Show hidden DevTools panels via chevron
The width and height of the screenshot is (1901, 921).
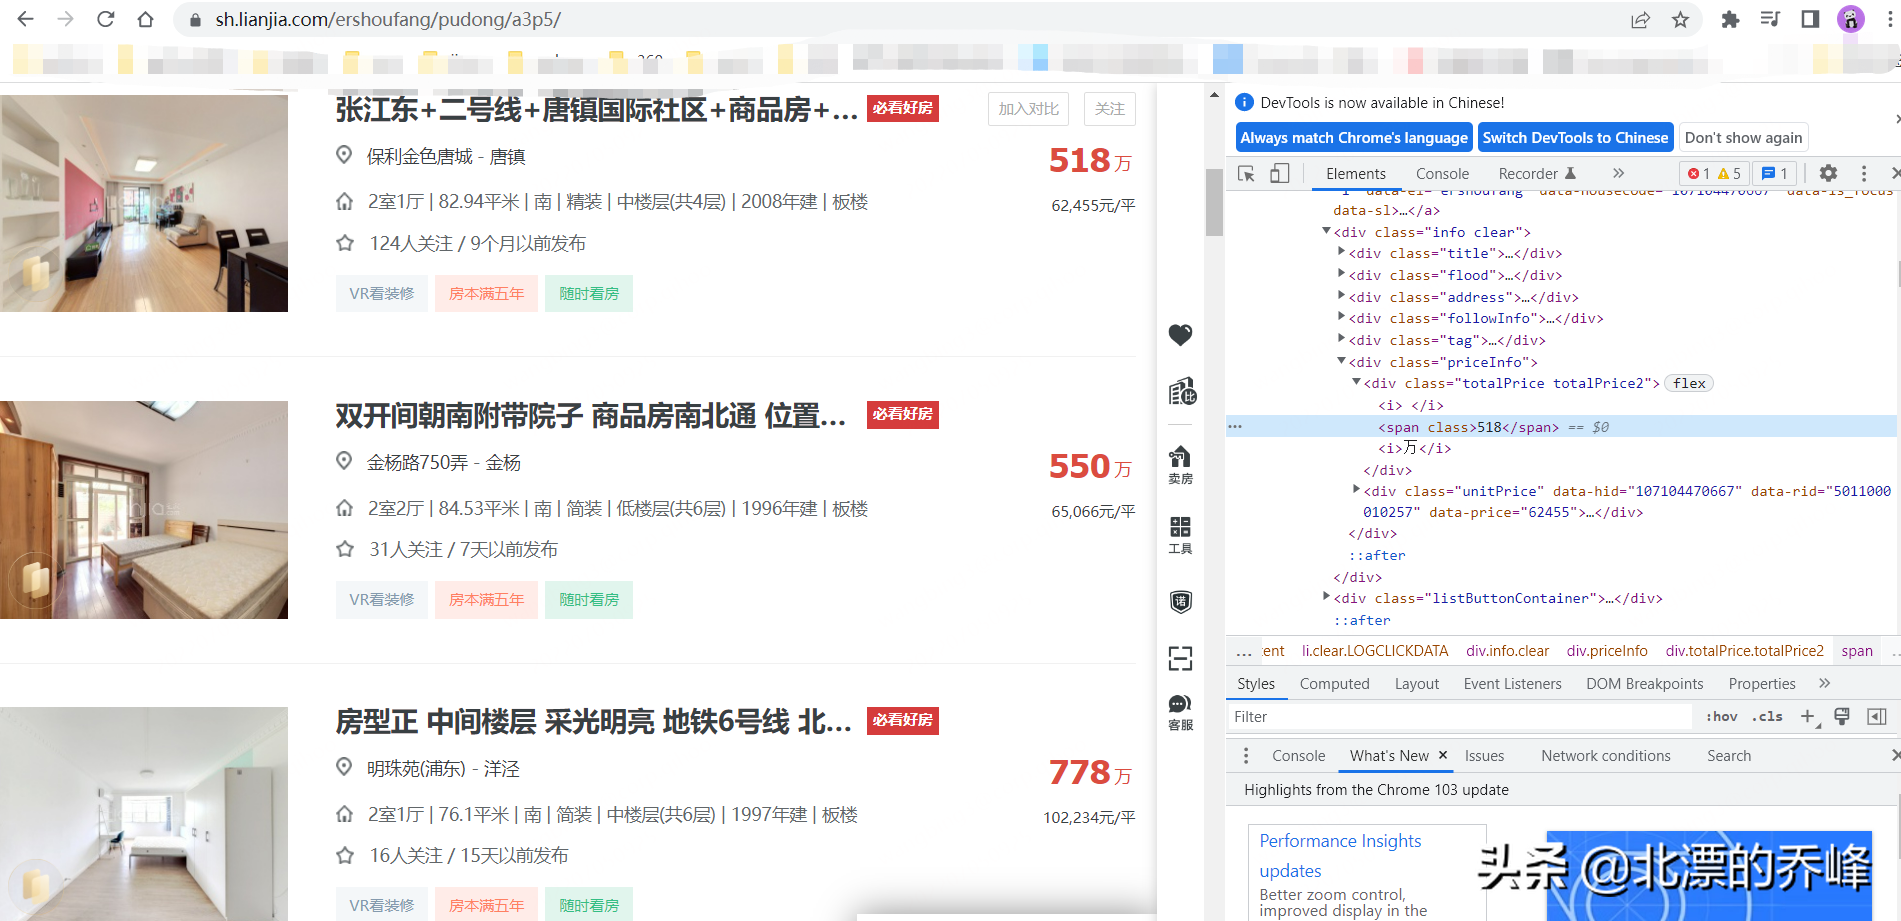click(x=1618, y=172)
